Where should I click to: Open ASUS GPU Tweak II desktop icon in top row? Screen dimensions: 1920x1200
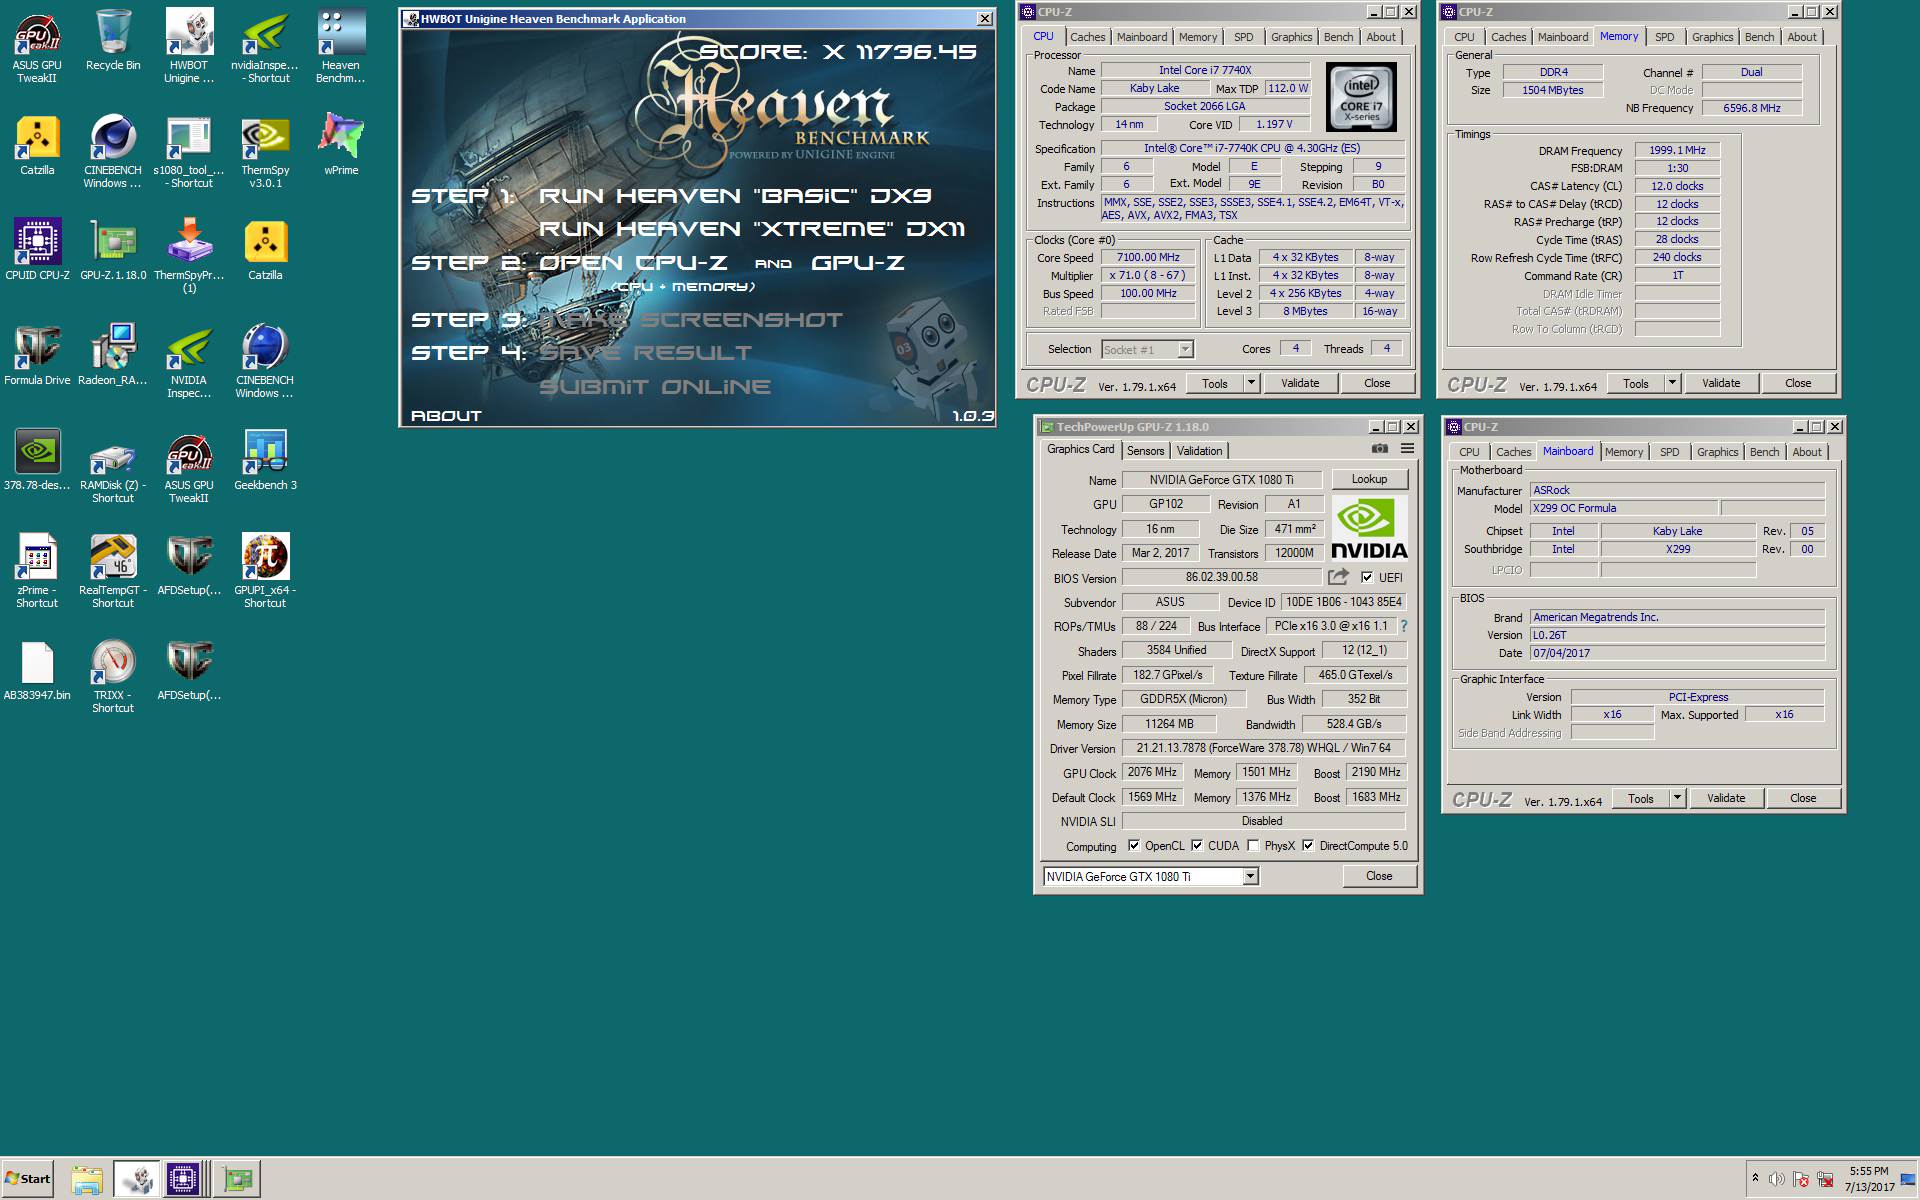pyautogui.click(x=37, y=47)
